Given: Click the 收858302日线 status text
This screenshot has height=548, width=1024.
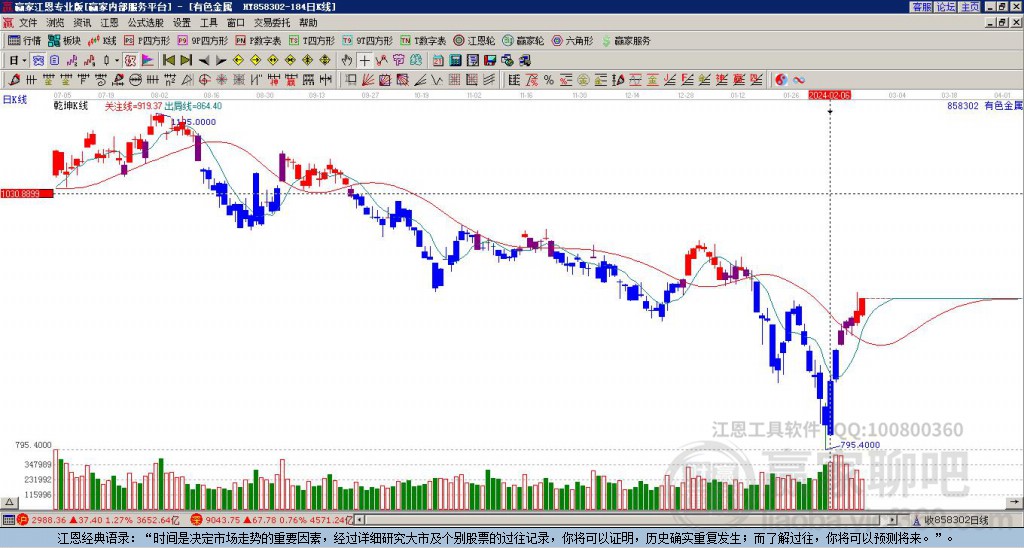Looking at the screenshot, I should (x=955, y=521).
